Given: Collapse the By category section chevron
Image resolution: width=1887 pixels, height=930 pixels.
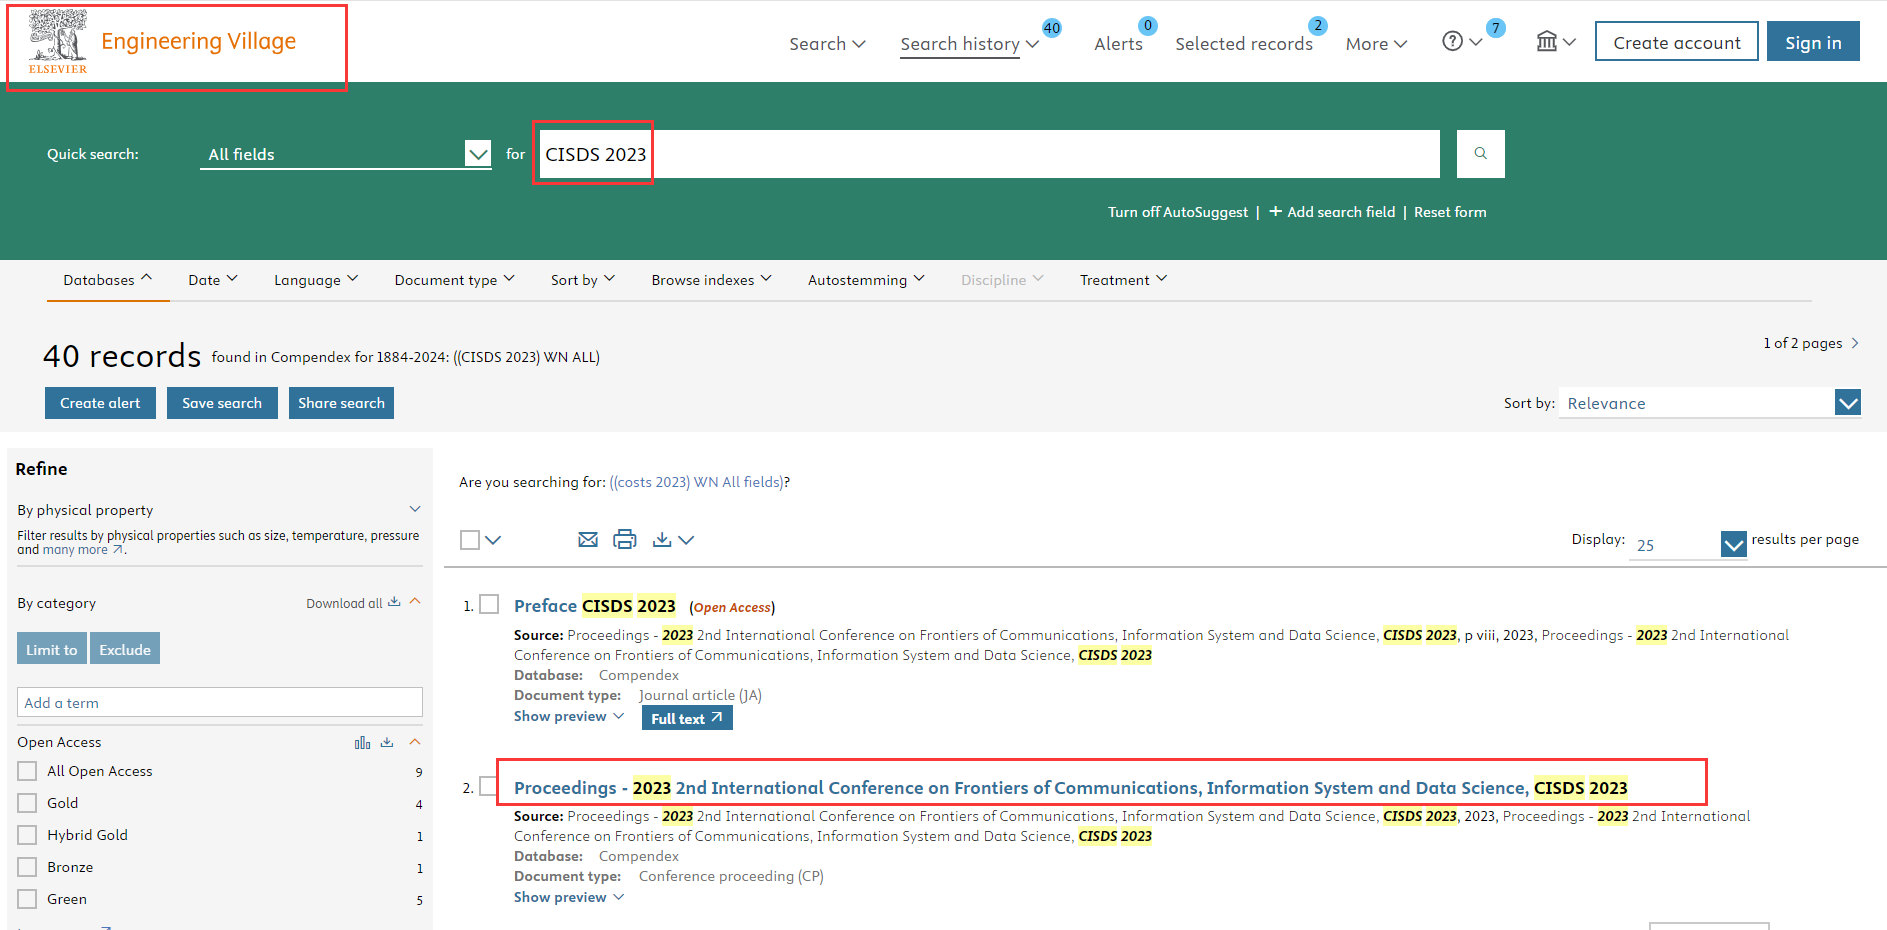Looking at the screenshot, I should pyautogui.click(x=415, y=602).
